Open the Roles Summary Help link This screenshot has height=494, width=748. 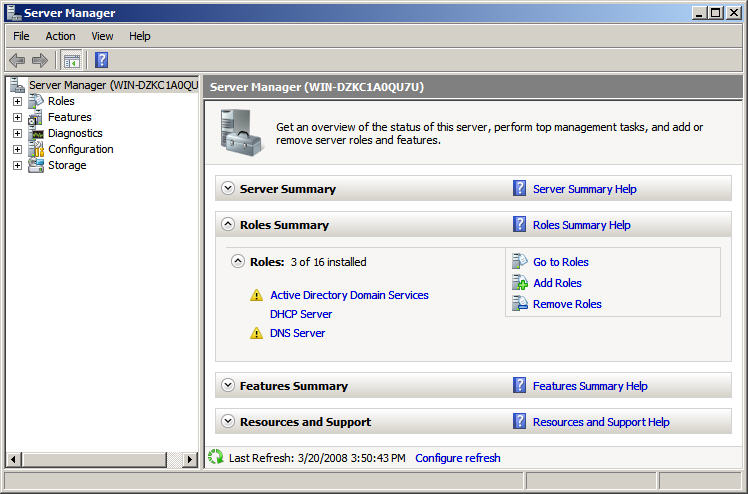click(582, 225)
